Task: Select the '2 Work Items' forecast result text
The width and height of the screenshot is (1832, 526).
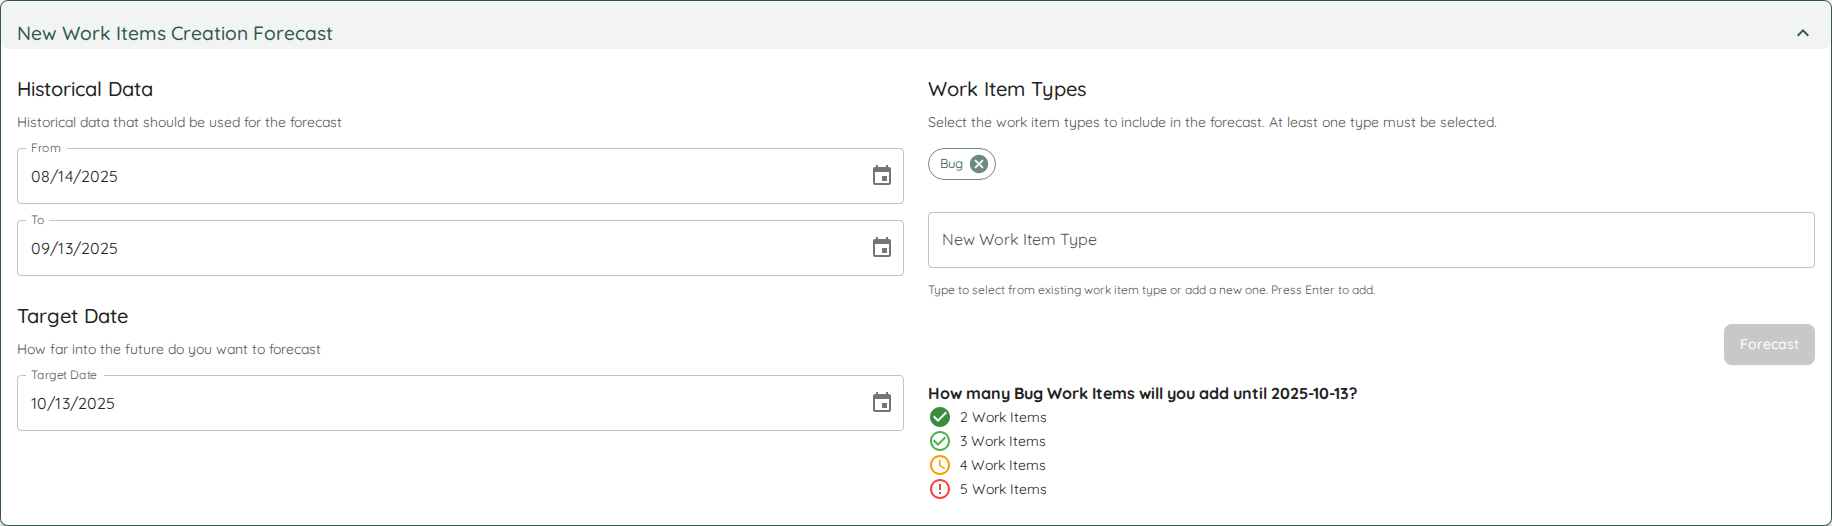Action: coord(1003,417)
